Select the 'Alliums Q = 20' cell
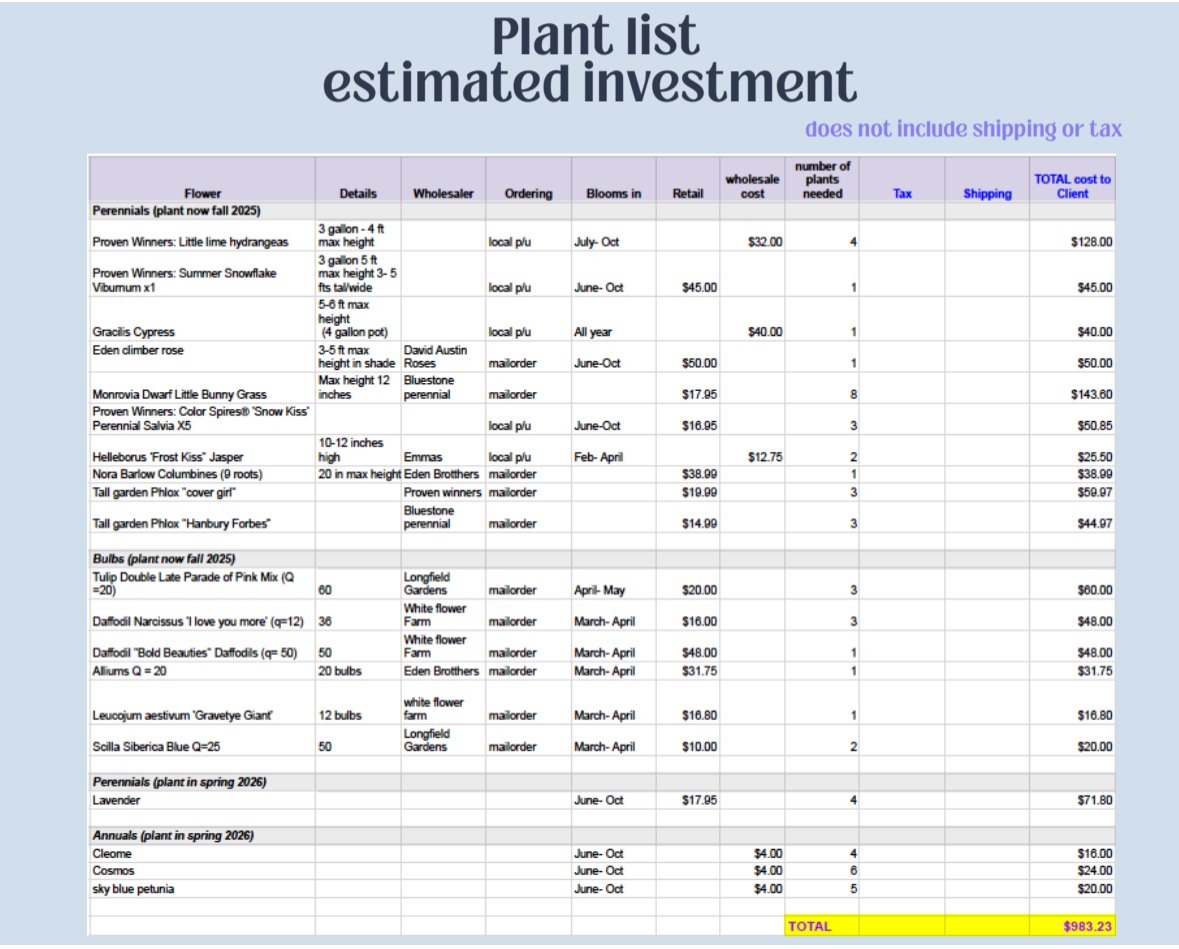 pos(202,671)
